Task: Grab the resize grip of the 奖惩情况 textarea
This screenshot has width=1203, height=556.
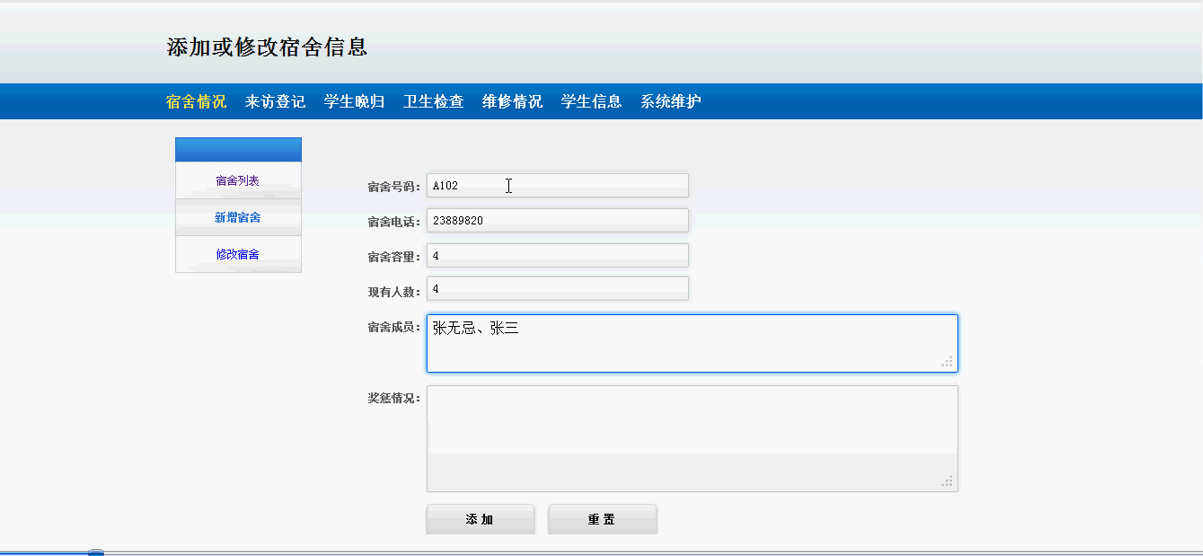Action: [x=947, y=481]
